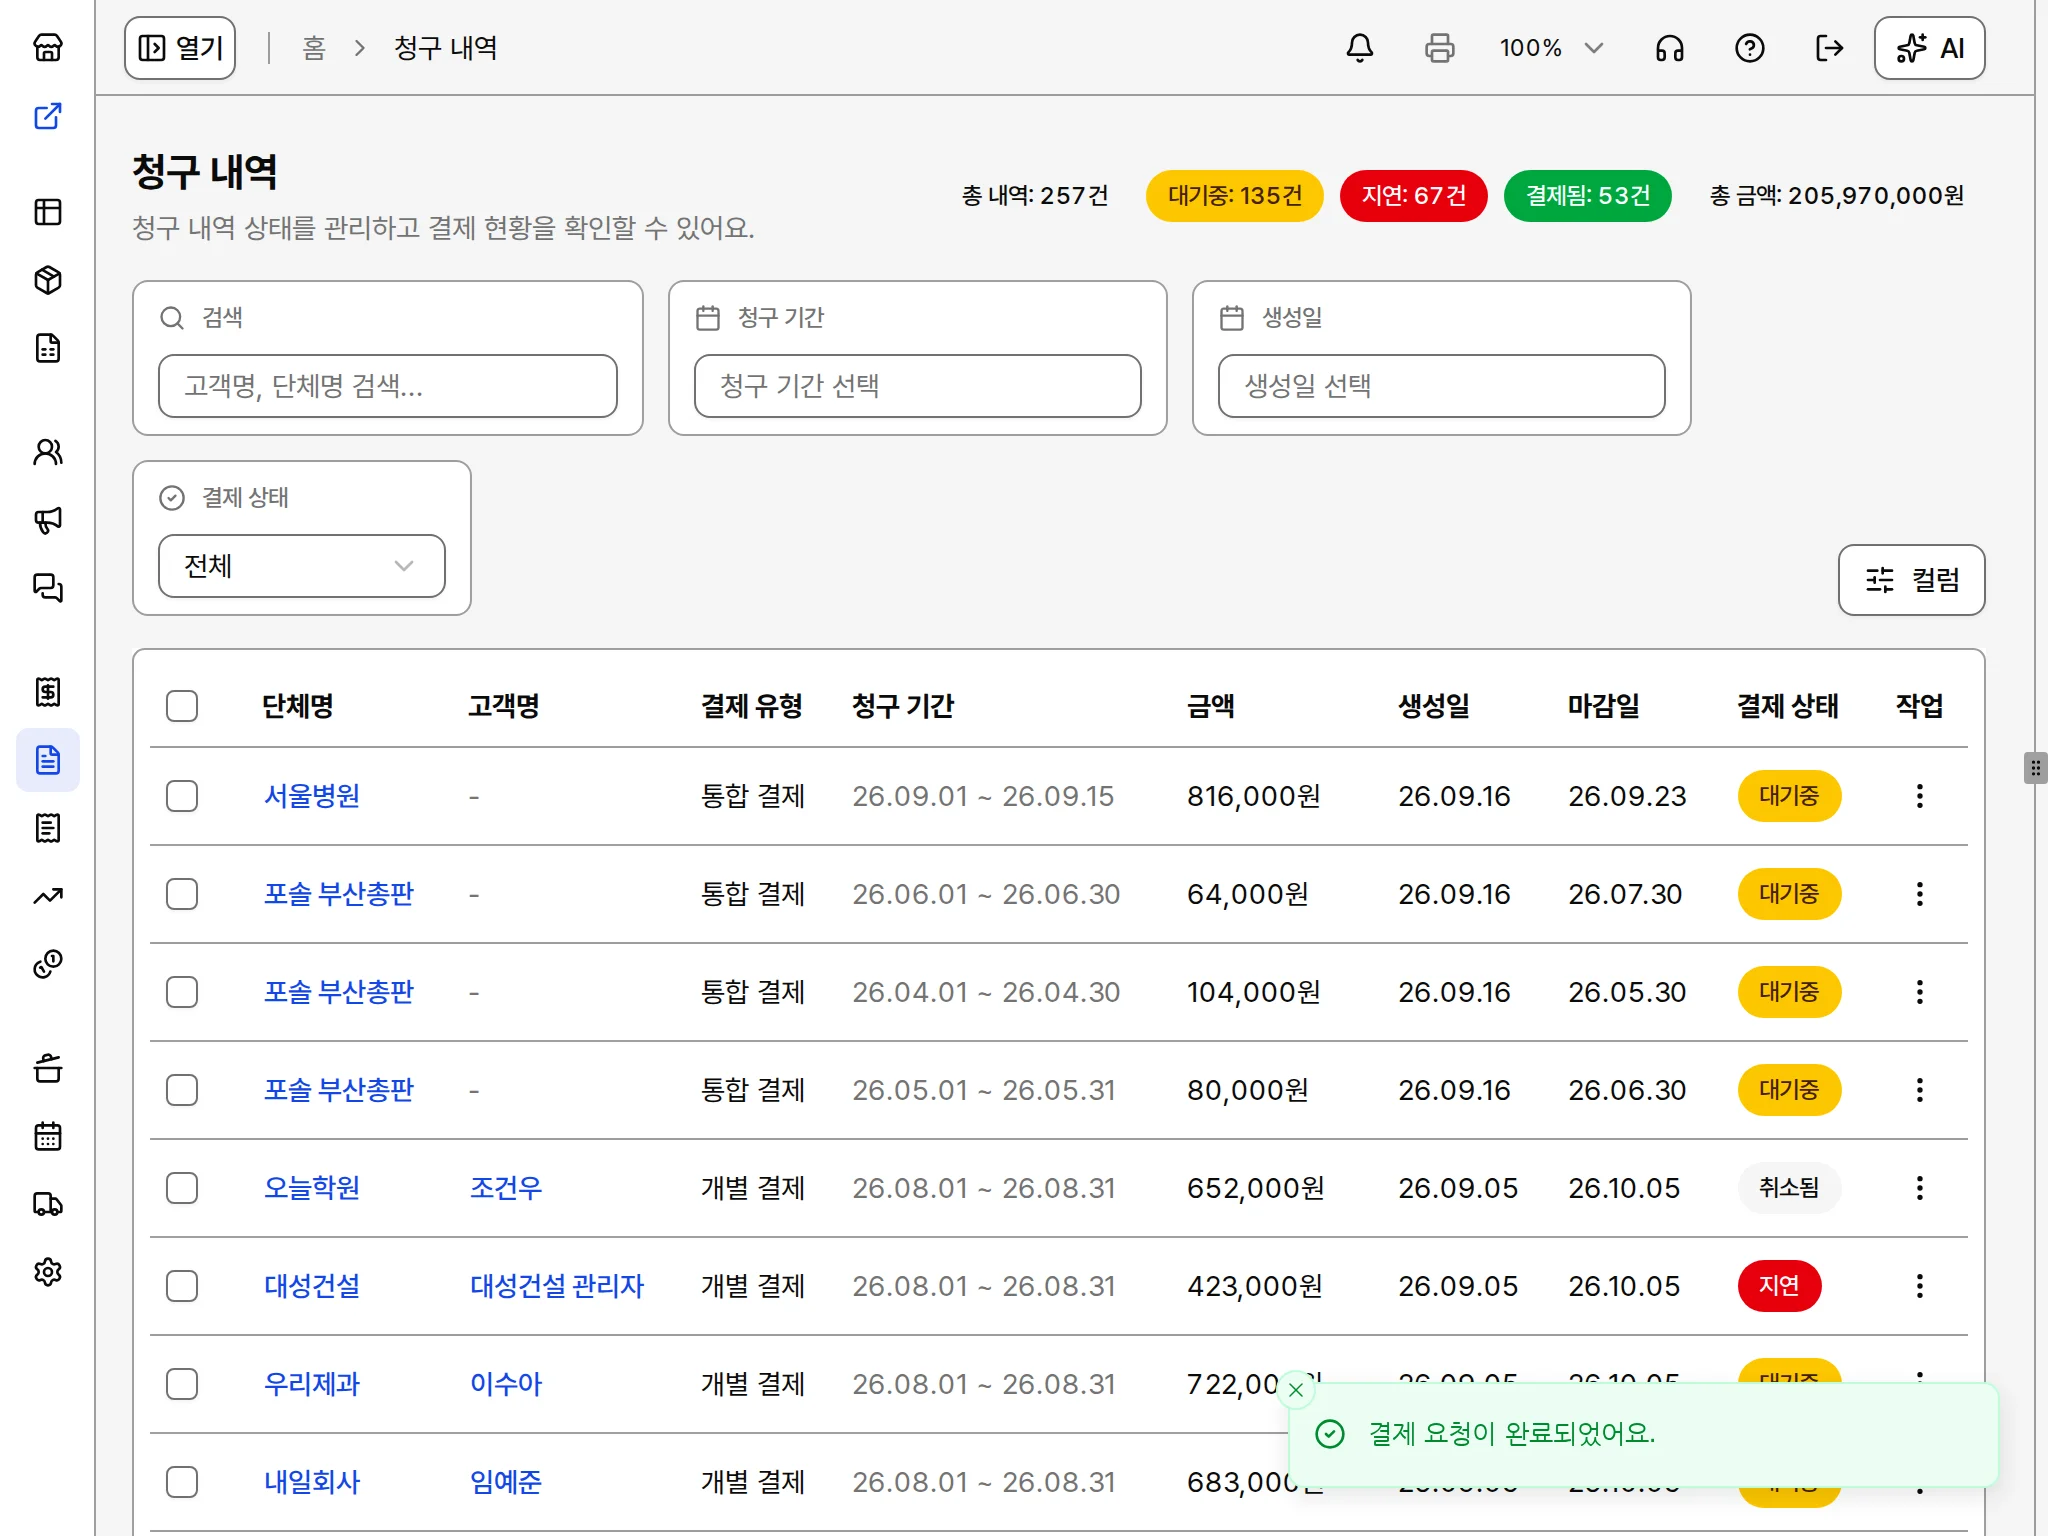This screenshot has width=2048, height=1536.
Task: Open the spreadsheet file sidebar icon
Action: (48, 348)
